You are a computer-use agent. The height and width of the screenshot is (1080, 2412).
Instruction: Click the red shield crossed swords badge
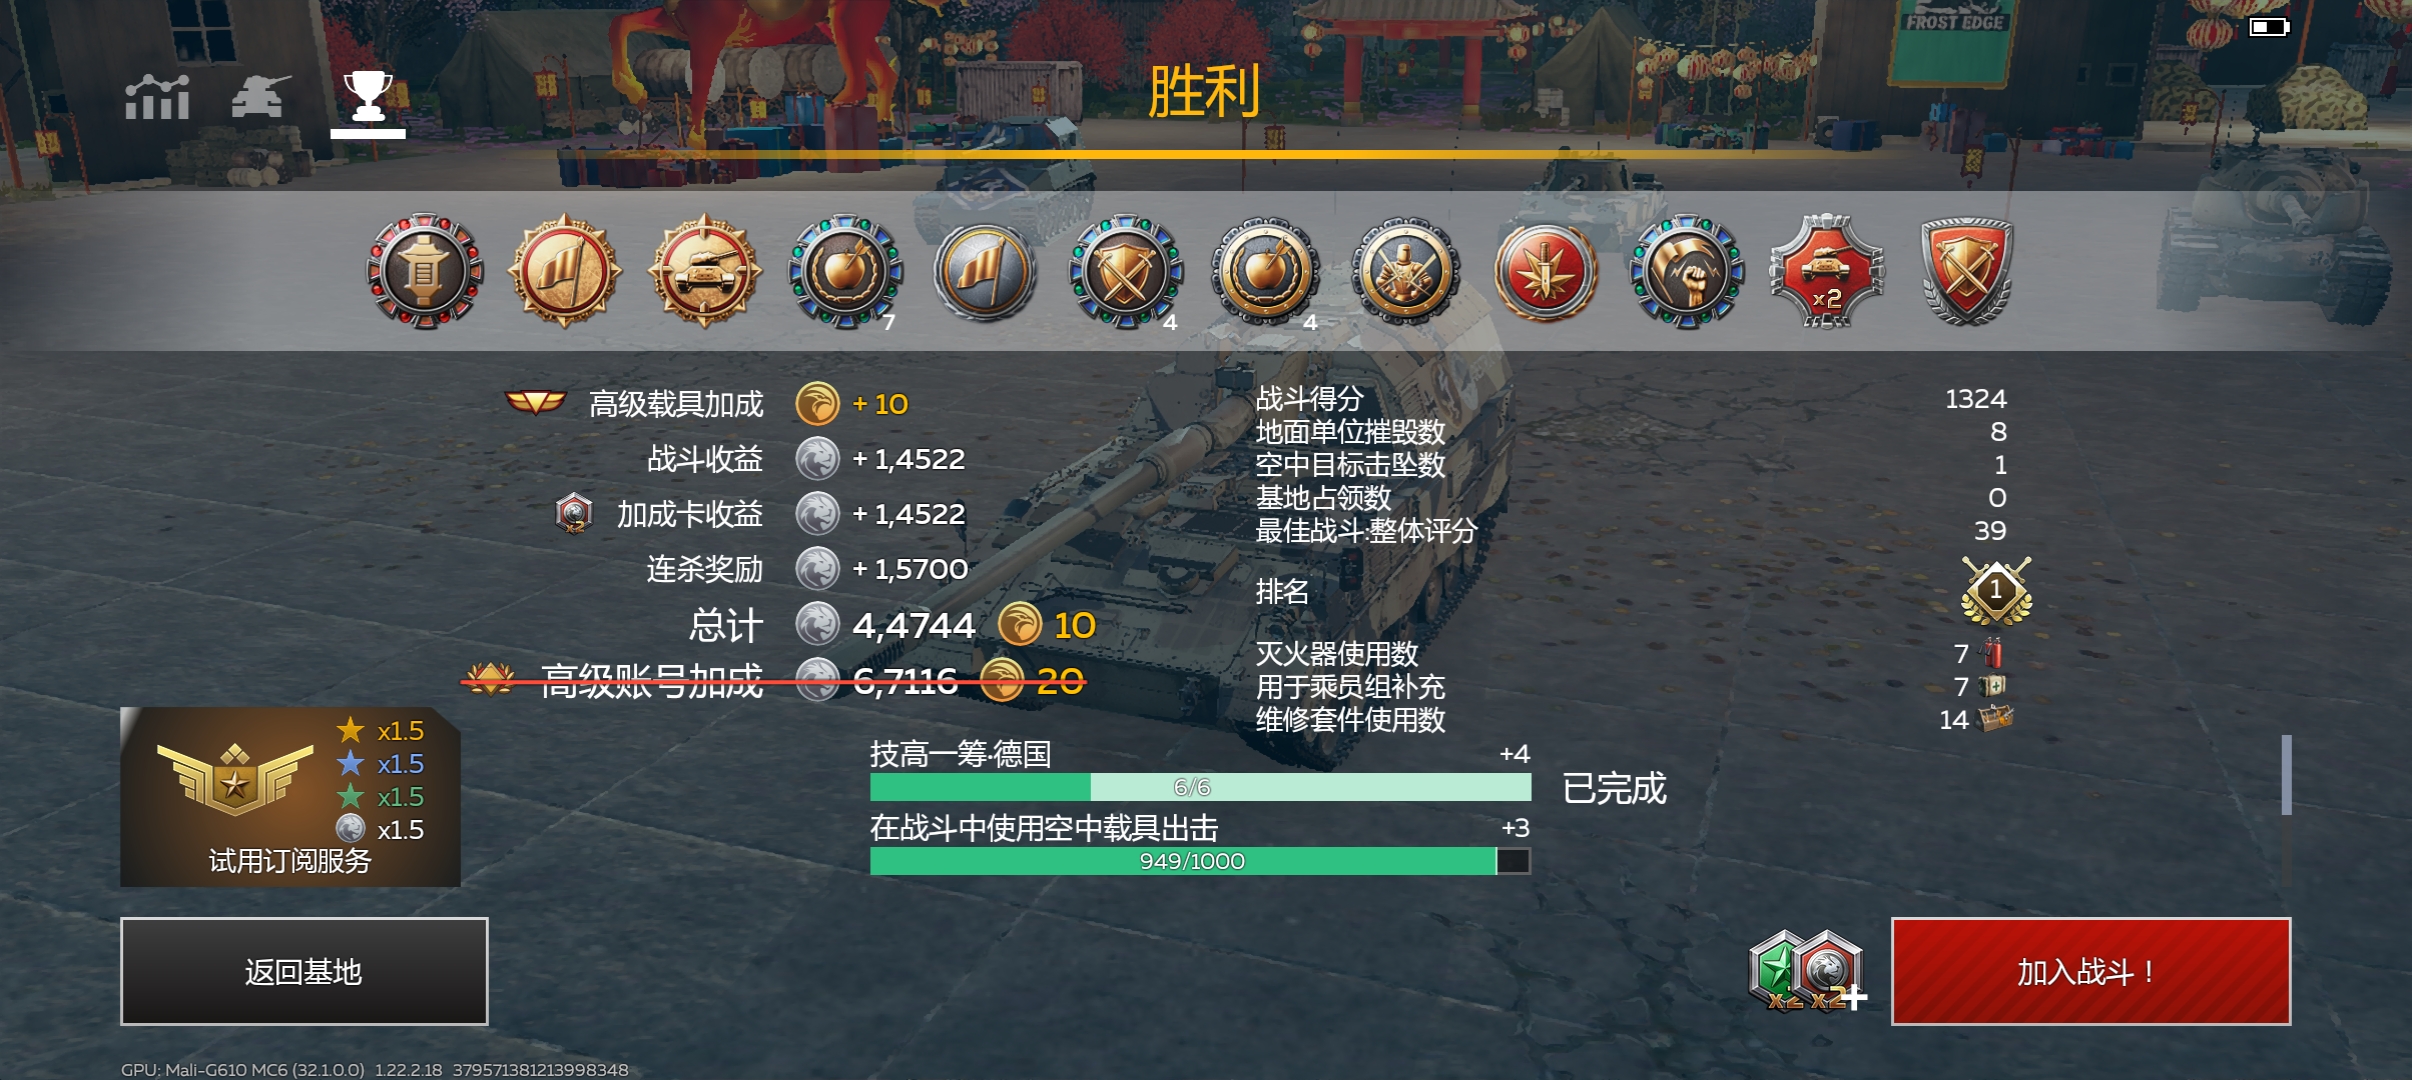pos(1967,271)
